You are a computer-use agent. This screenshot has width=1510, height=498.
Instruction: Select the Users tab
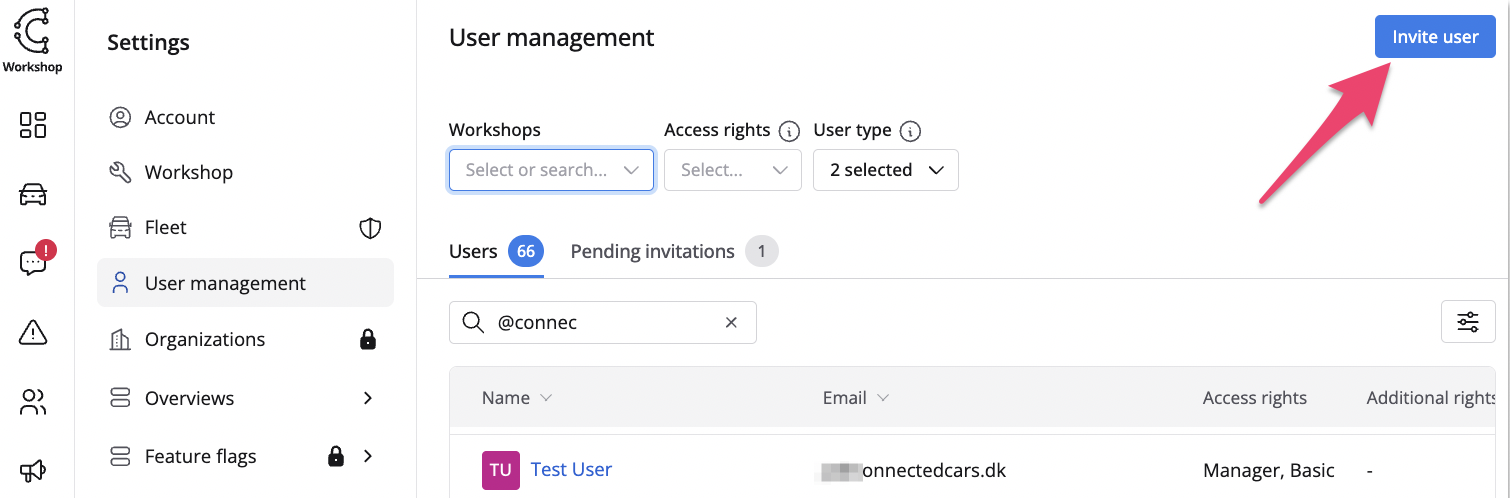pyautogui.click(x=474, y=252)
